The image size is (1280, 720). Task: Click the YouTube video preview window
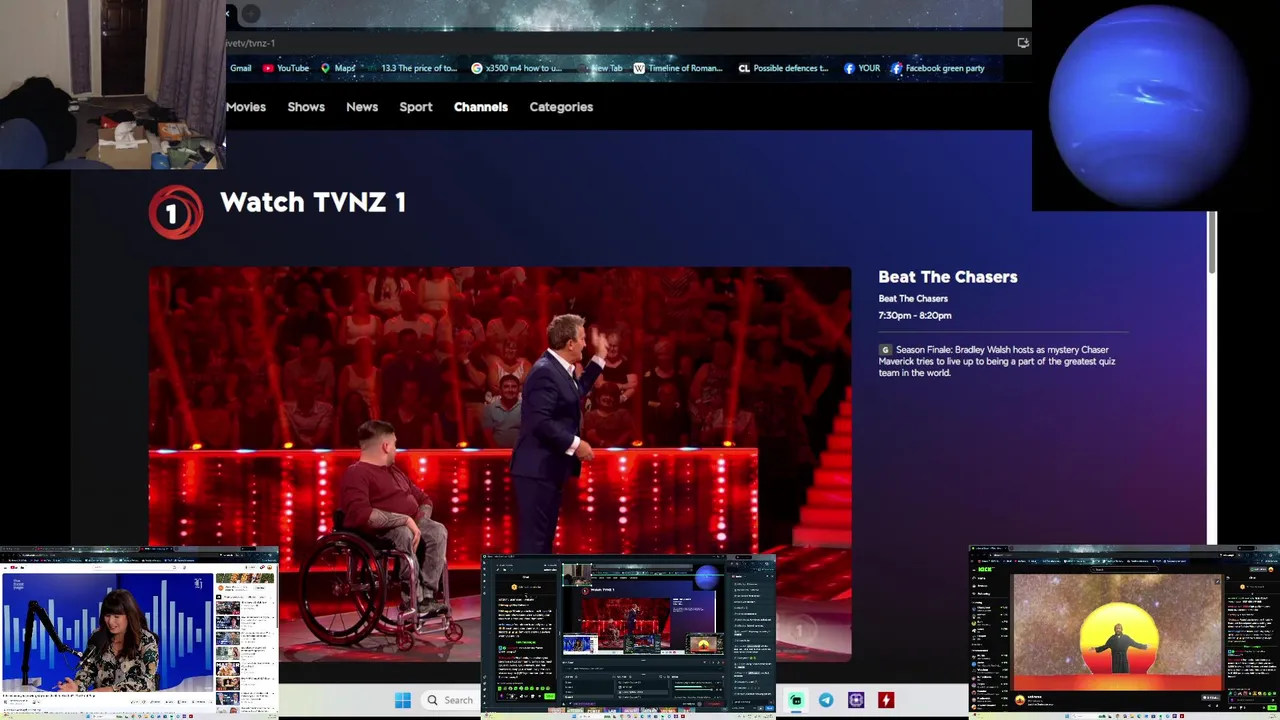[x=139, y=632]
